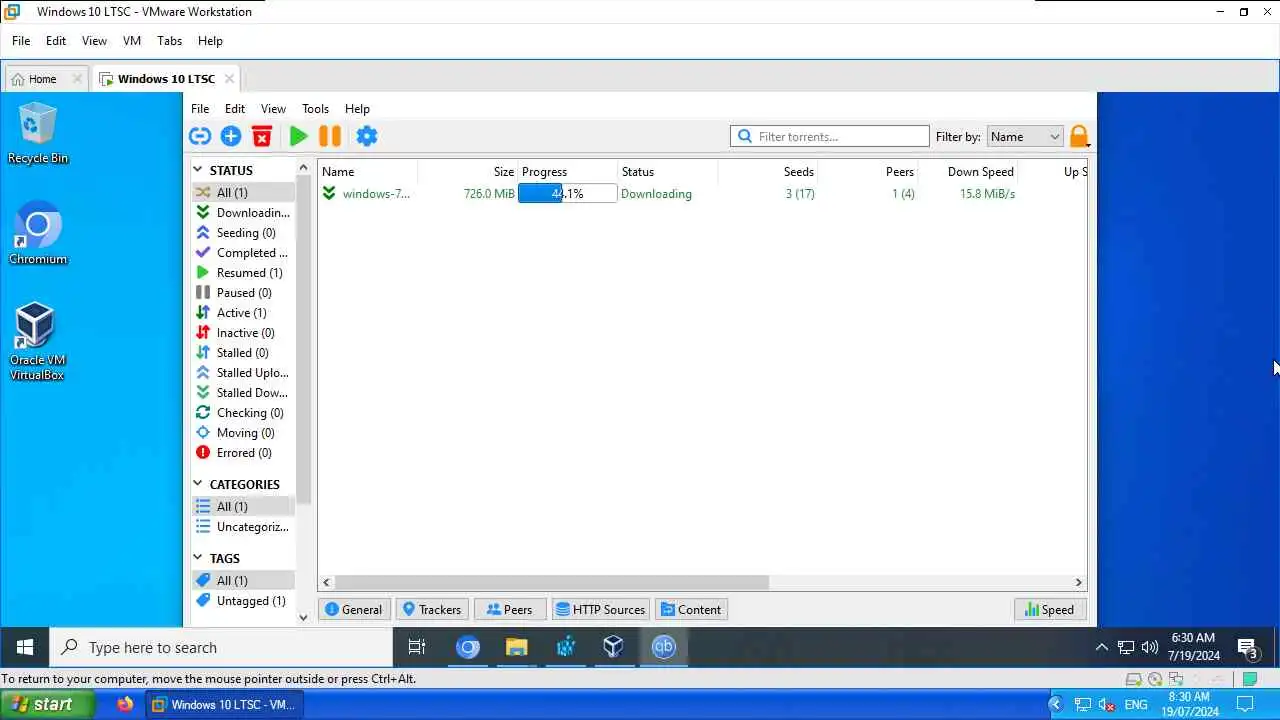The image size is (1280, 720).
Task: Open the Trackers details tab
Action: pyautogui.click(x=432, y=609)
